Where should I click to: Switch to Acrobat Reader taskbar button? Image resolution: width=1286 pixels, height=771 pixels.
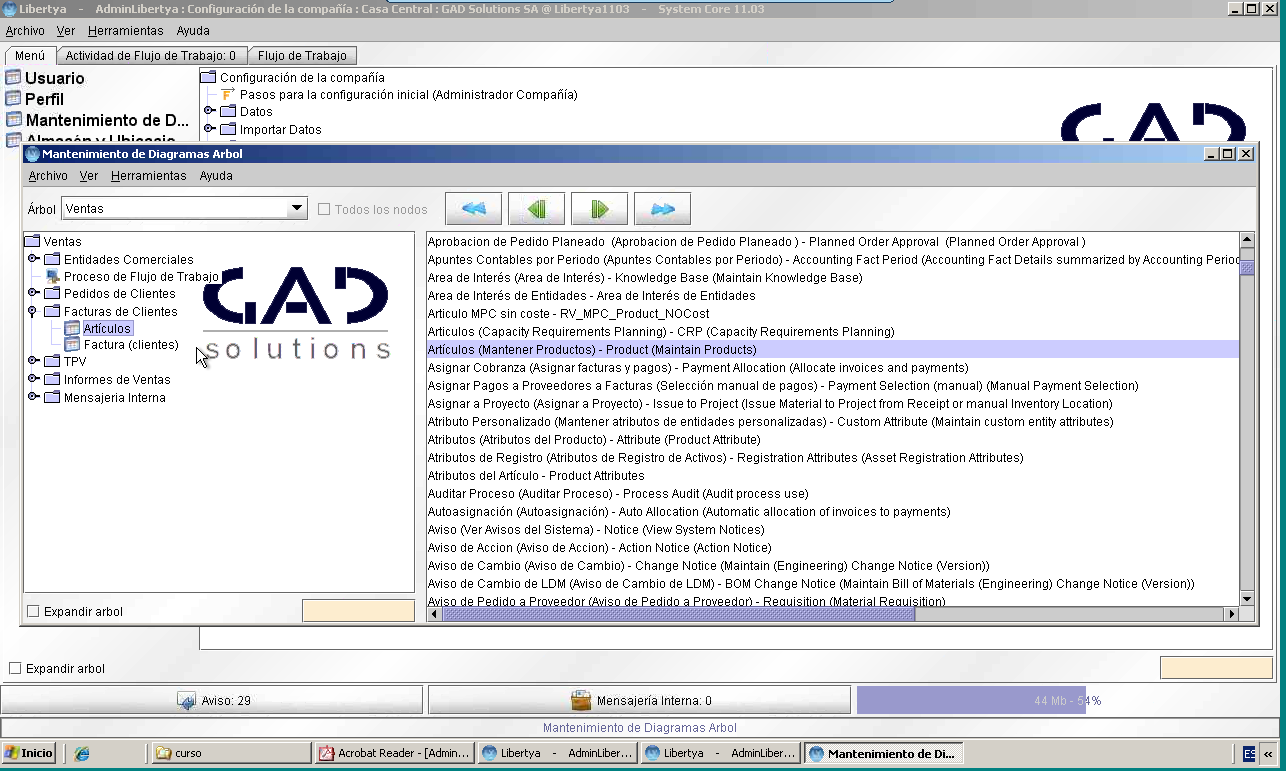[x=393, y=753]
